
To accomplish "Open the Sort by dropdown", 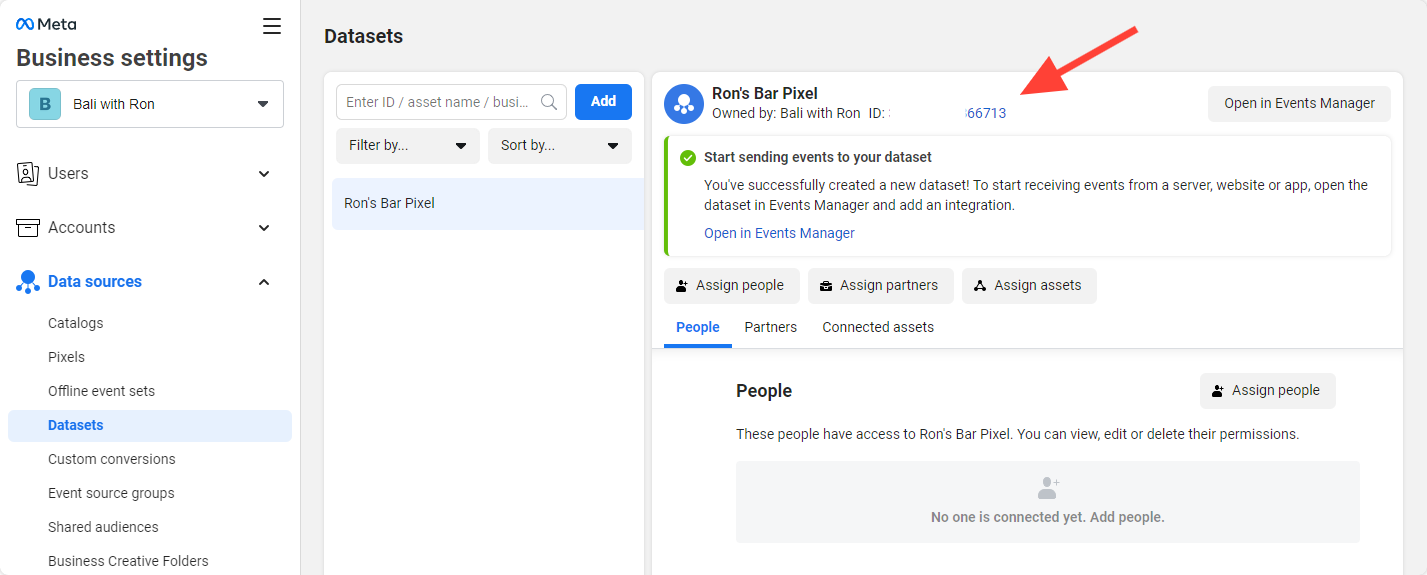I will [x=560, y=146].
